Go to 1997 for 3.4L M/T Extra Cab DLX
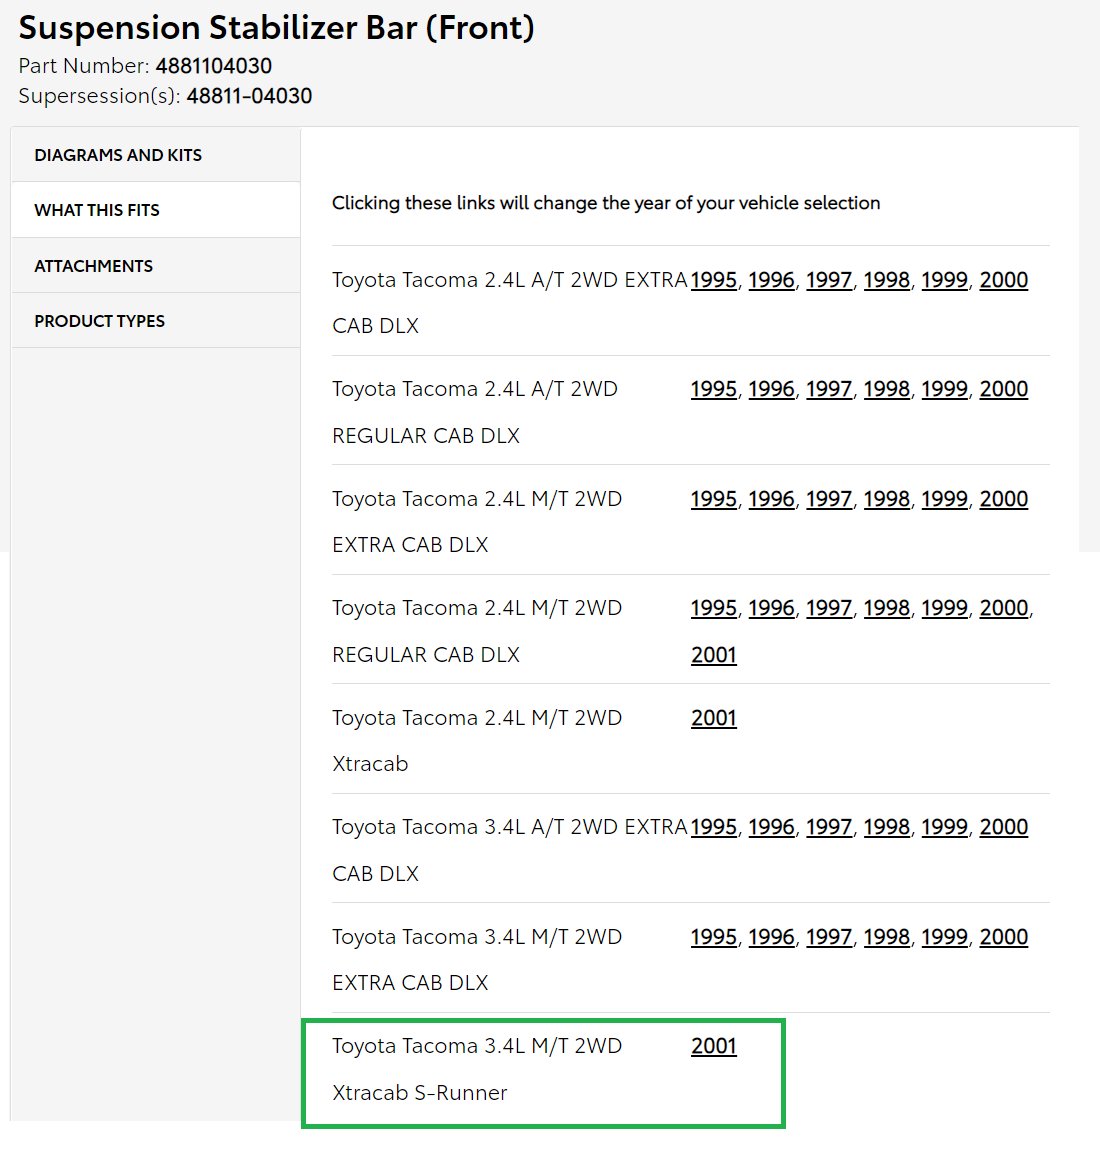This screenshot has height=1151, width=1100. [x=828, y=937]
